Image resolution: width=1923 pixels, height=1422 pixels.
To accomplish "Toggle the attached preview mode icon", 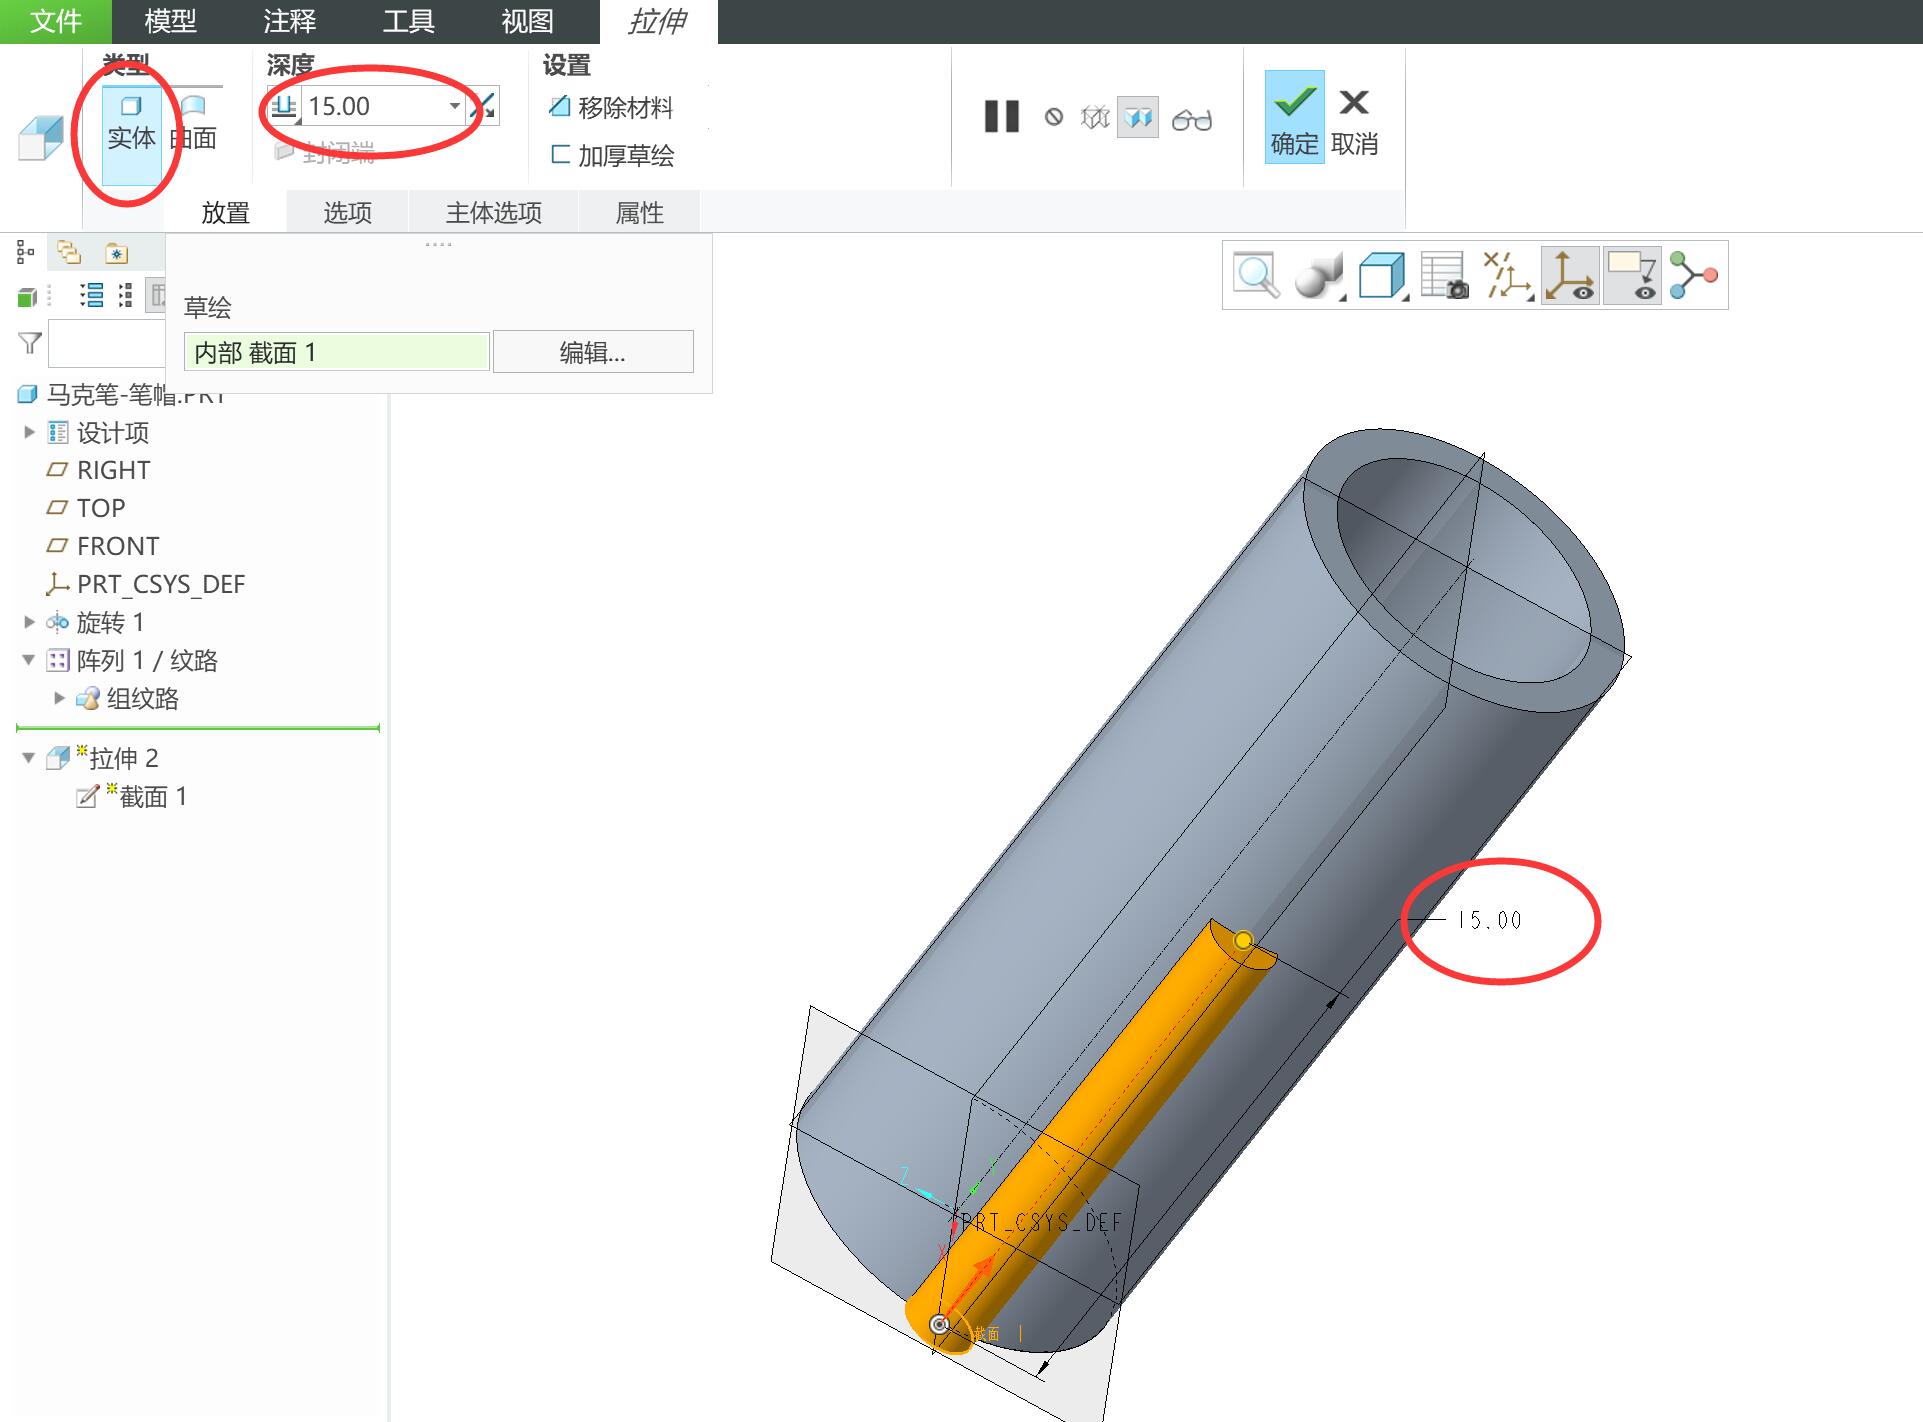I will [x=1137, y=118].
